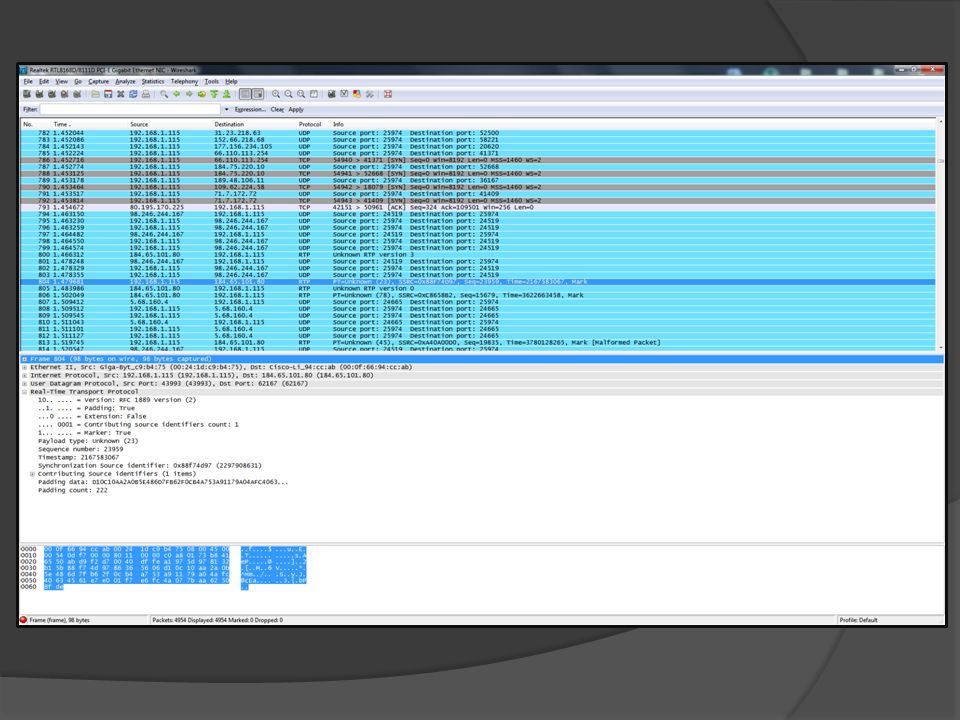Screen dimensions: 960x720
Task: Collapse the Real-Time Transport Protocol node
Action: (x=24, y=392)
